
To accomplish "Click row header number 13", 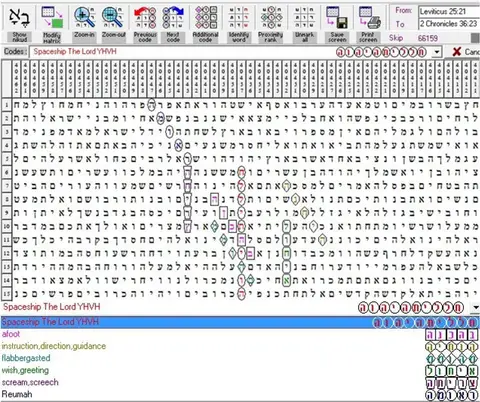I will [7, 267].
